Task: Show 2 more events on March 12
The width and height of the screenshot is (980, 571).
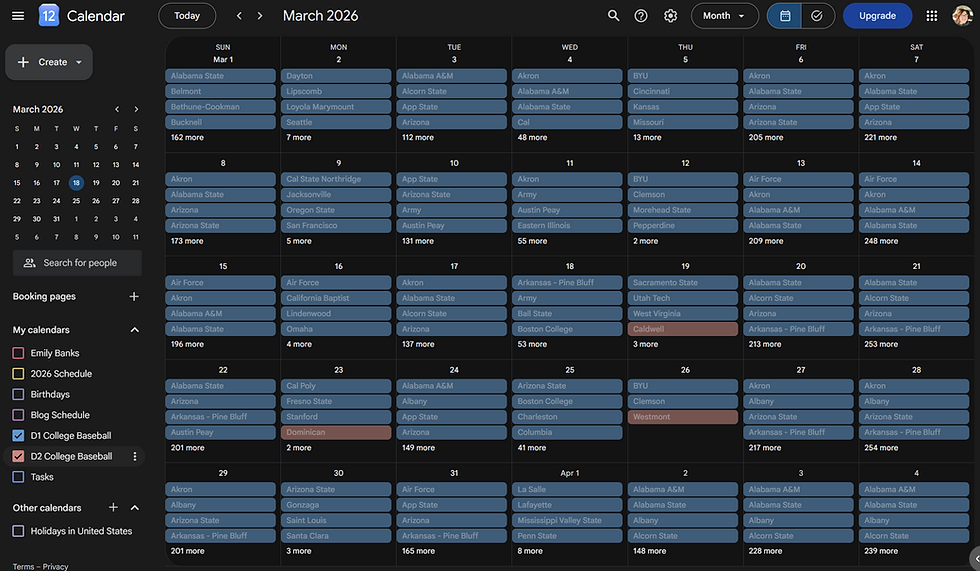Action: click(645, 241)
